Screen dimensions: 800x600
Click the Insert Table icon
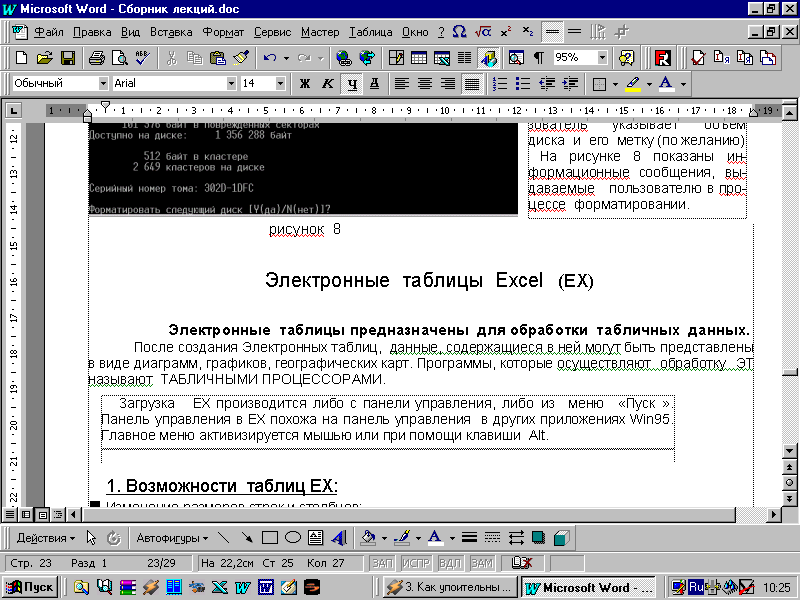419,58
